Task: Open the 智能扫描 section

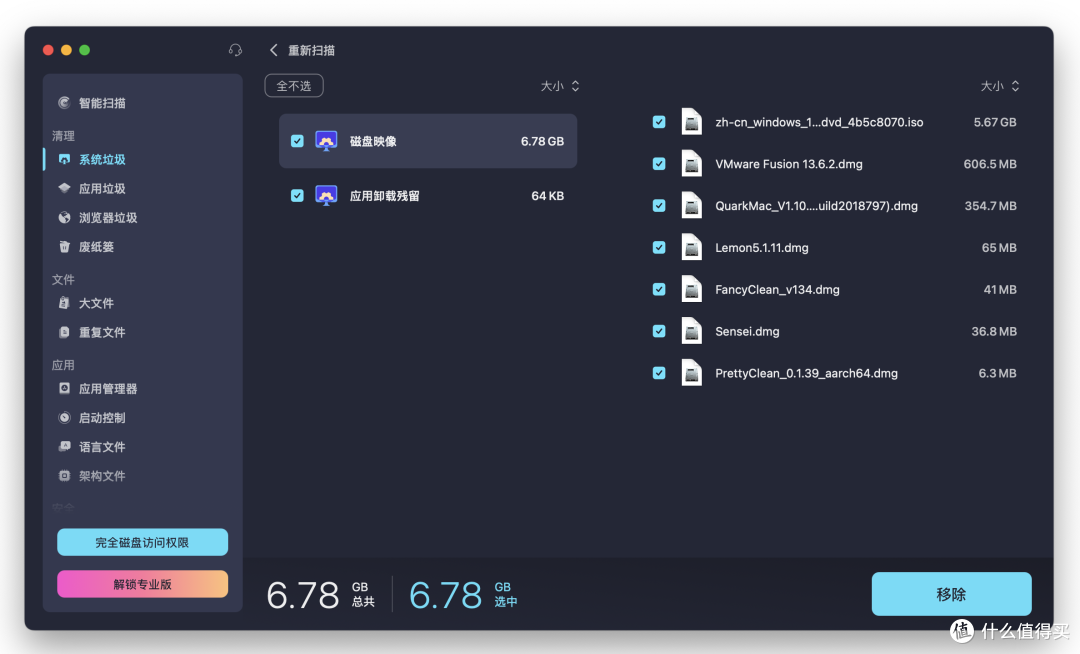Action: tap(102, 103)
